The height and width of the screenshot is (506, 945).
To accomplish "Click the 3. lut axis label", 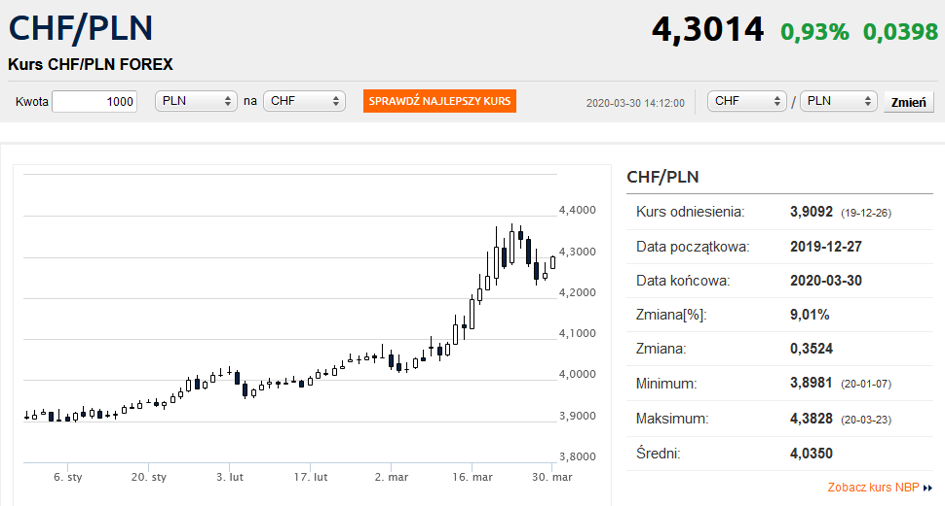I will tap(230, 477).
